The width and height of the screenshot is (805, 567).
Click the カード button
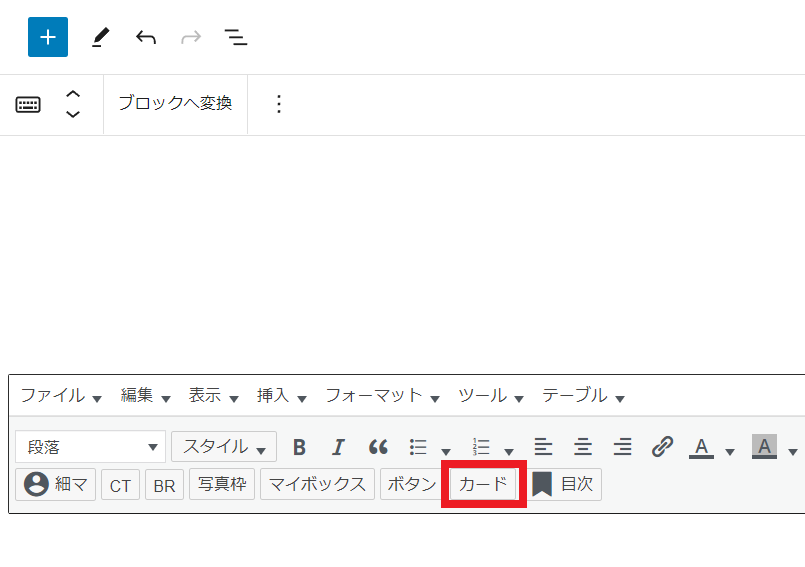coord(483,484)
